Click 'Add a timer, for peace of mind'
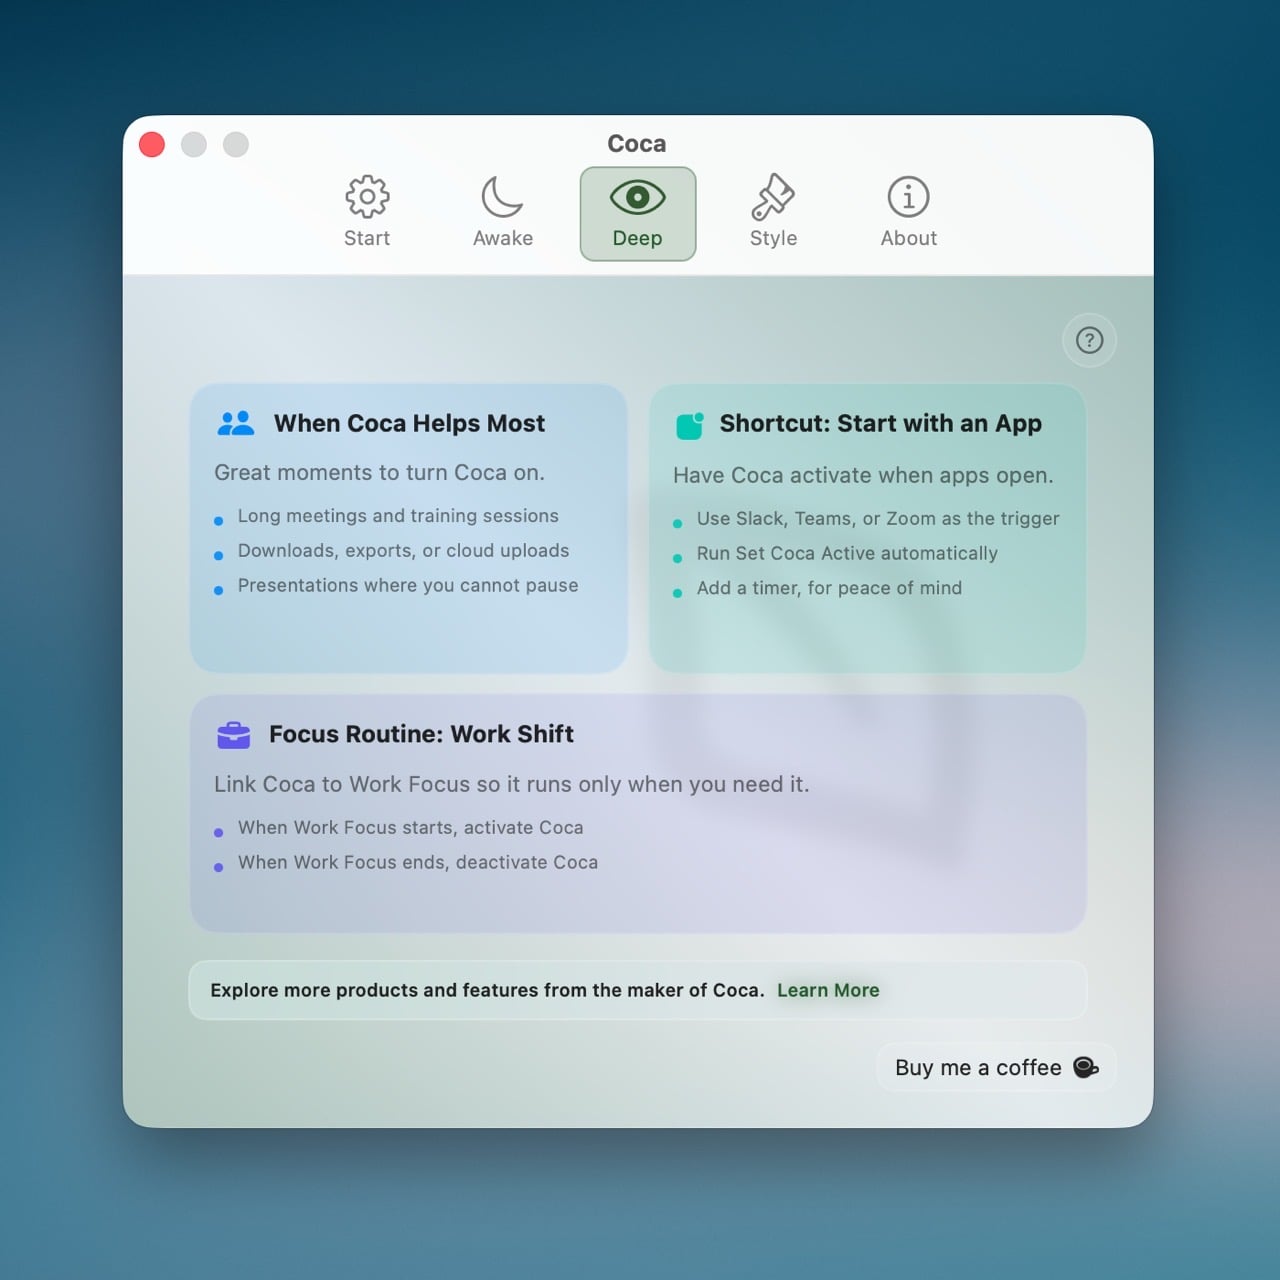 829,588
